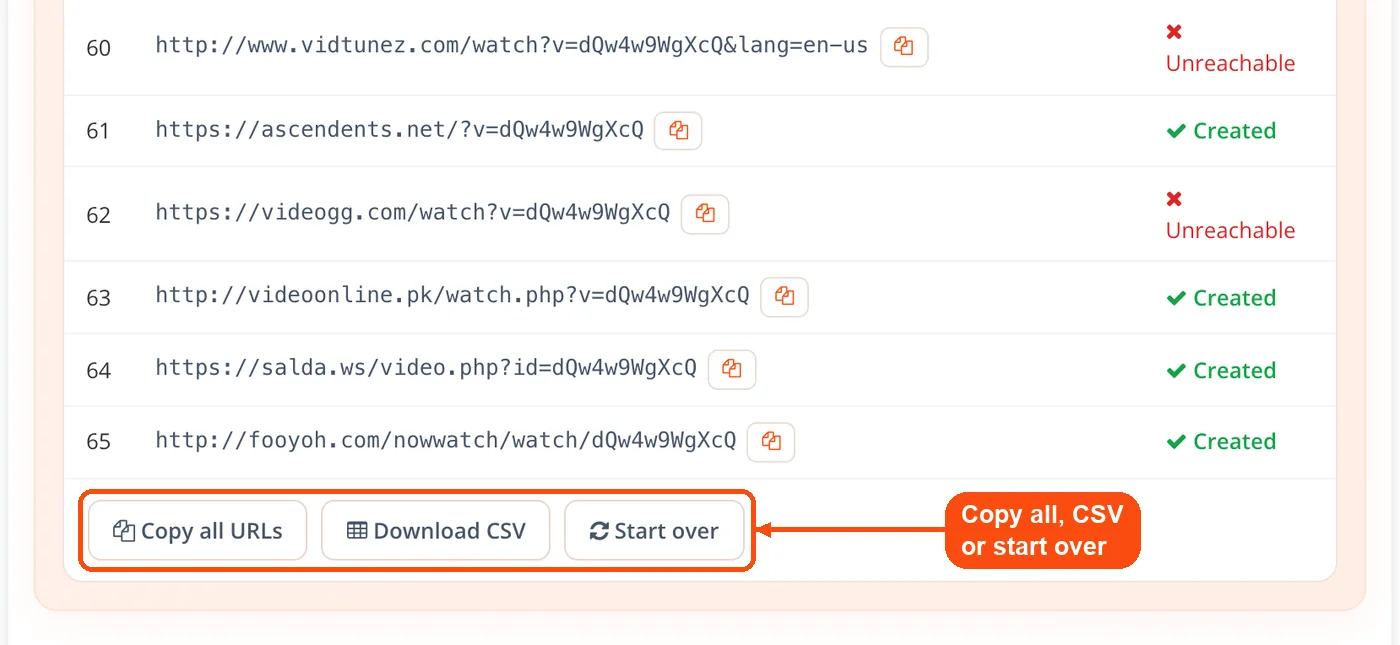Copy the fooyoh.com URL in row 65
The width and height of the screenshot is (1400, 645).
coord(771,441)
